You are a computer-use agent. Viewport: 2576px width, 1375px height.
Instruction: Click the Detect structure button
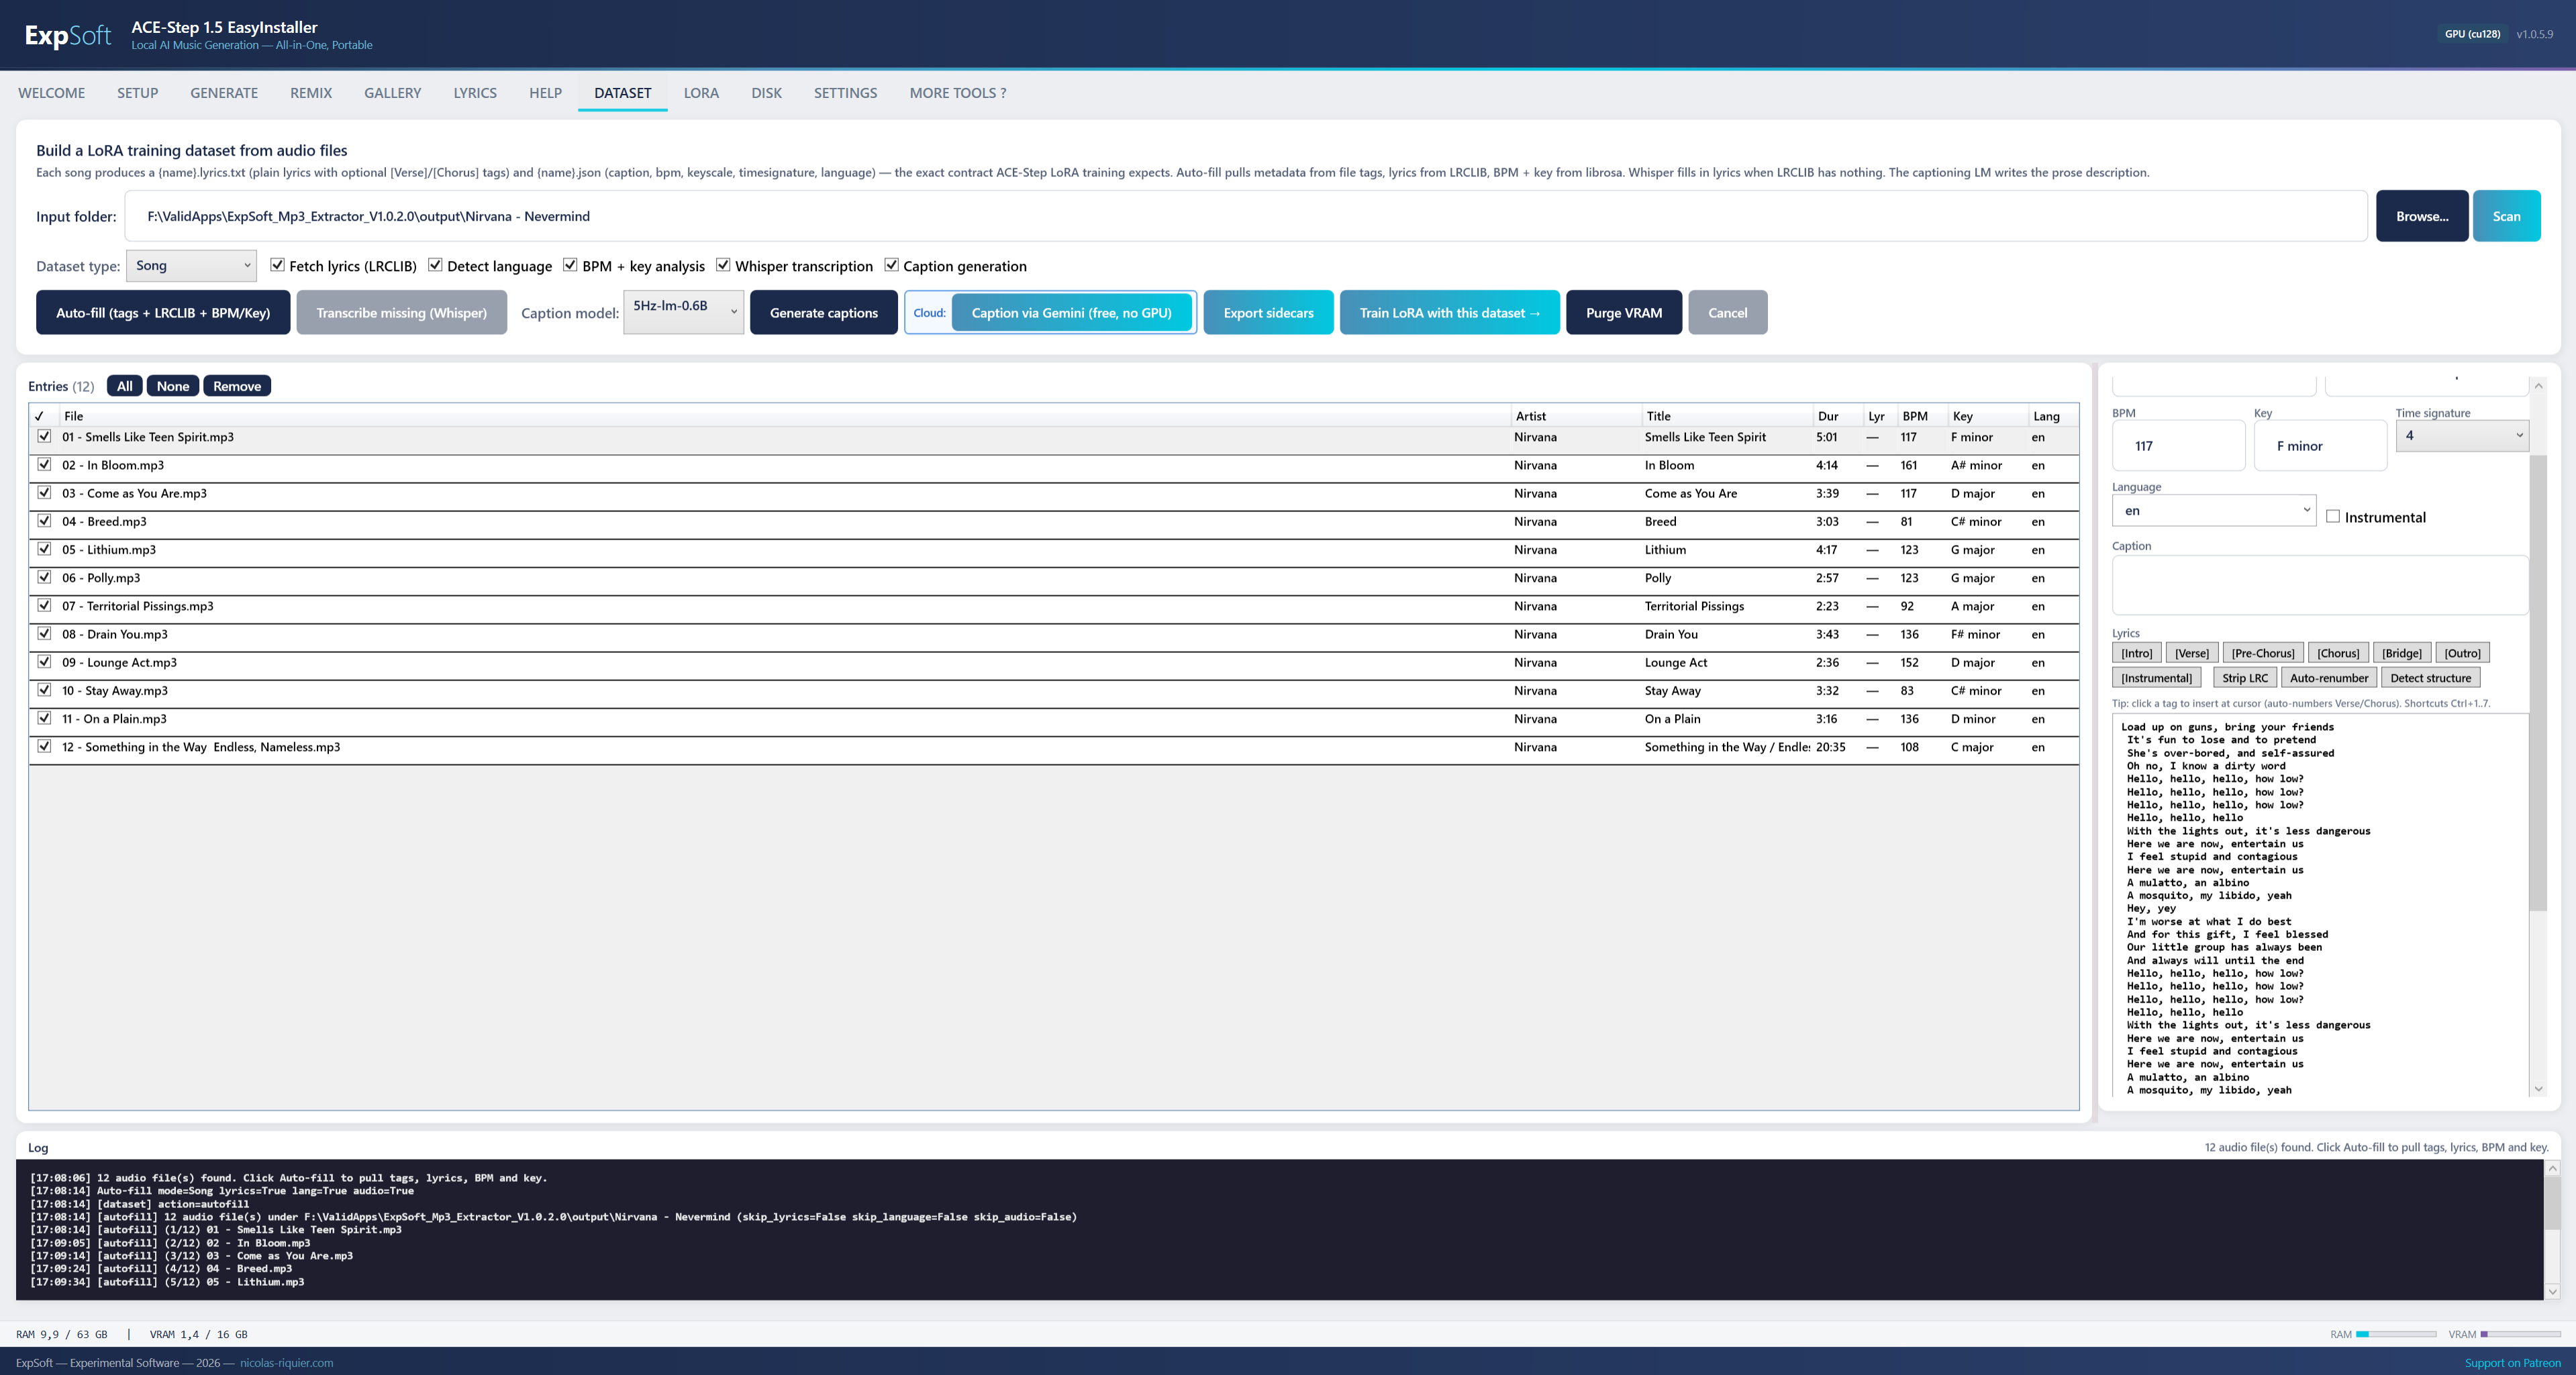click(2431, 677)
